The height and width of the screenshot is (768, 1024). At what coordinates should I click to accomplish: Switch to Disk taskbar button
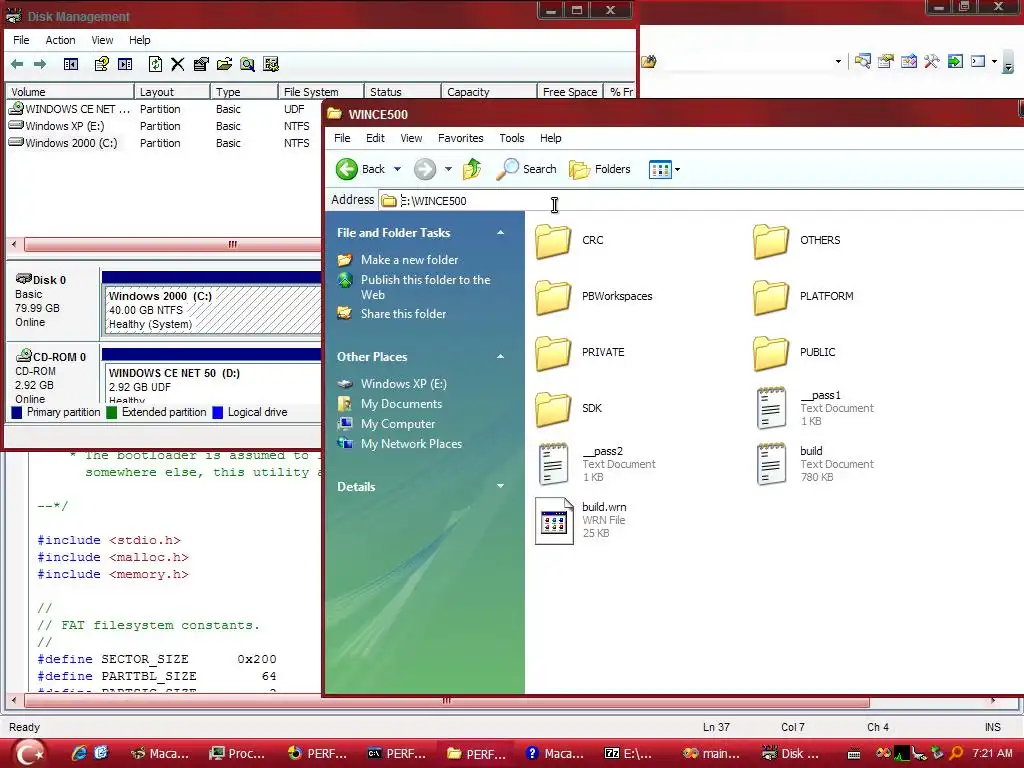click(x=792, y=754)
